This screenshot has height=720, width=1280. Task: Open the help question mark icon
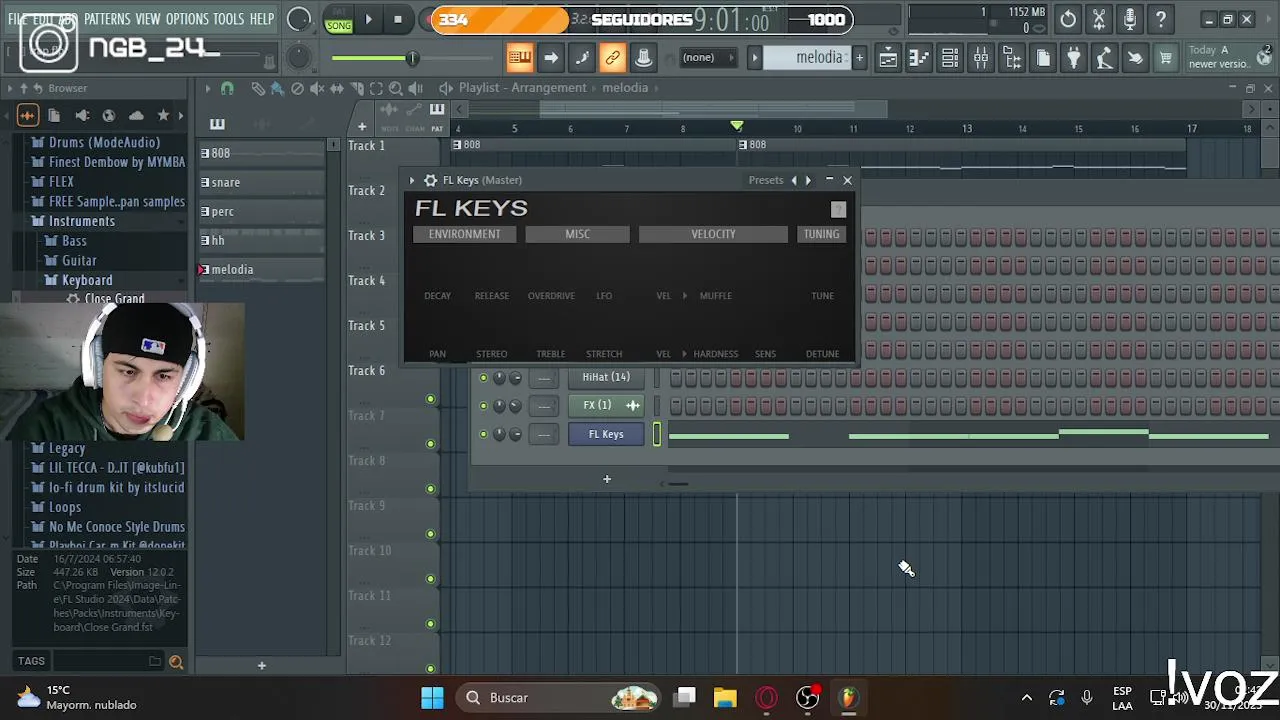coord(1161,19)
